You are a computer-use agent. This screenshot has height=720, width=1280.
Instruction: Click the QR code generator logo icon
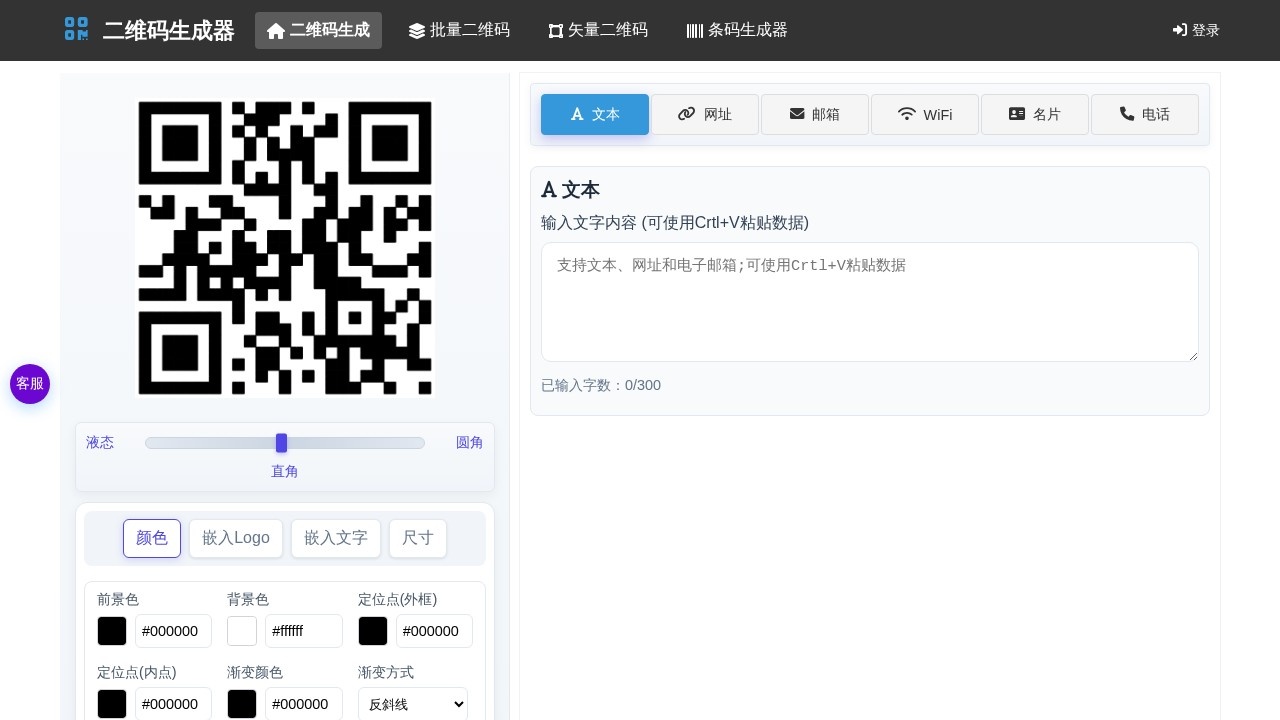(76, 29)
